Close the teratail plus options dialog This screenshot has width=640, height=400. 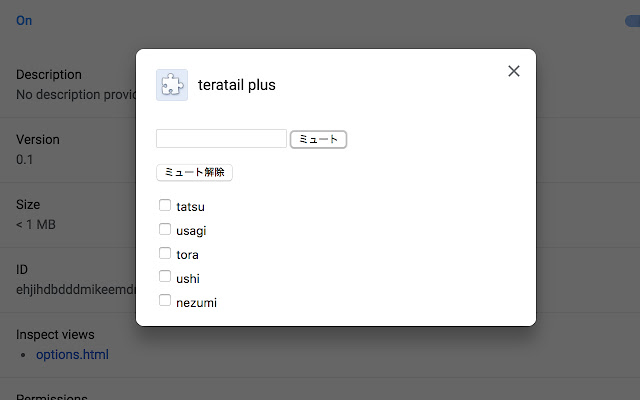(514, 71)
